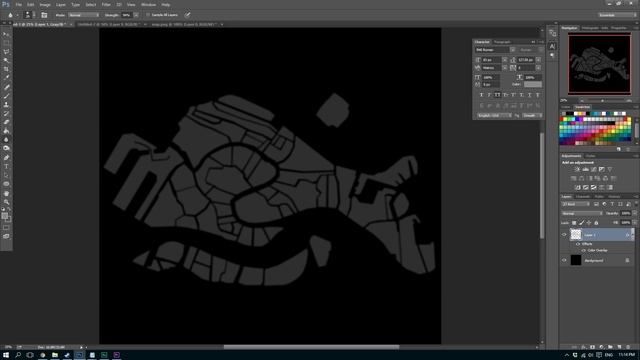Select the Move tool in toolbox
The image size is (640, 360).
click(x=6, y=34)
